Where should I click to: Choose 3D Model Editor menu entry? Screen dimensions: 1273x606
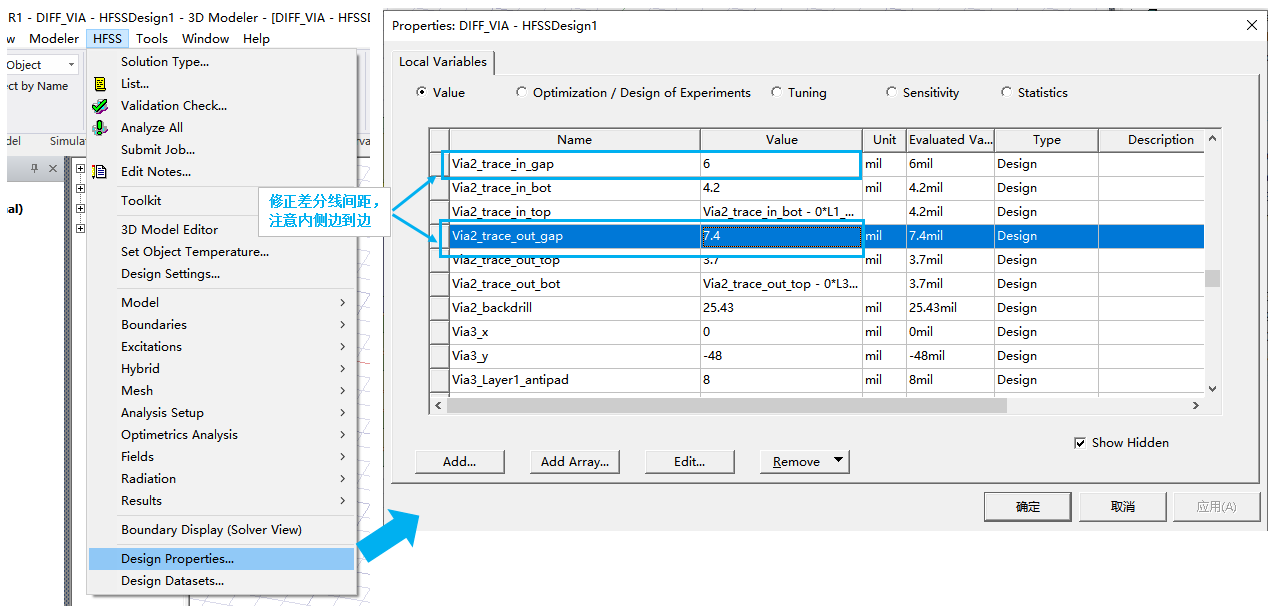coord(221,230)
